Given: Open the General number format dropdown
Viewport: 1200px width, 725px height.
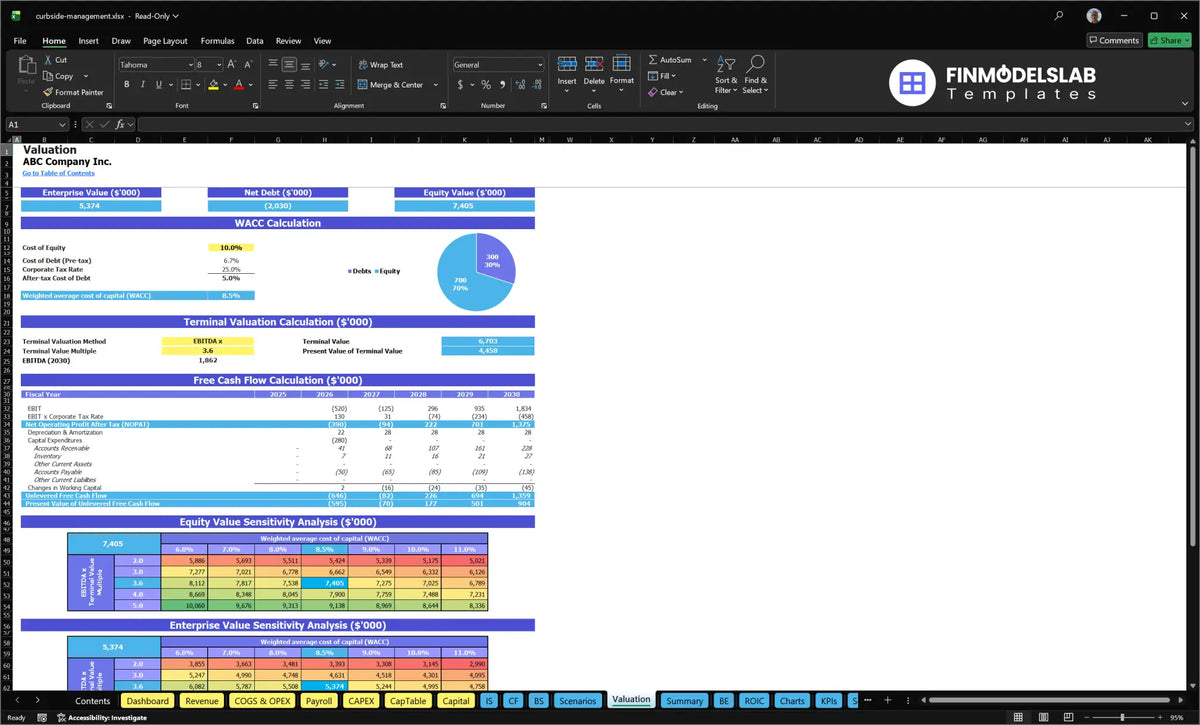Looking at the screenshot, I should 539,64.
